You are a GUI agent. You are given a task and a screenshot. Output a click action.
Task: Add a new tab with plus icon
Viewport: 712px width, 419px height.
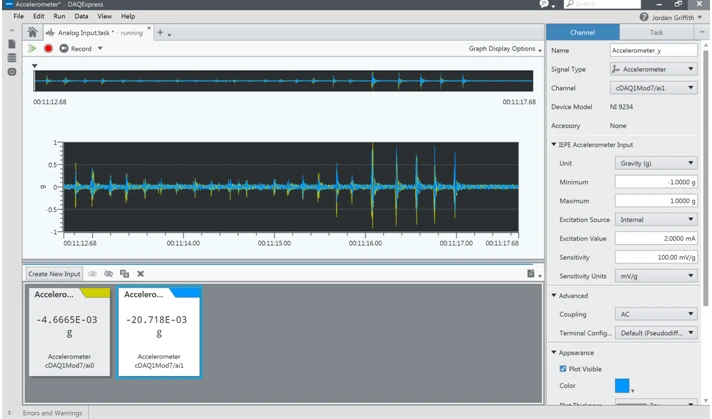(x=160, y=33)
